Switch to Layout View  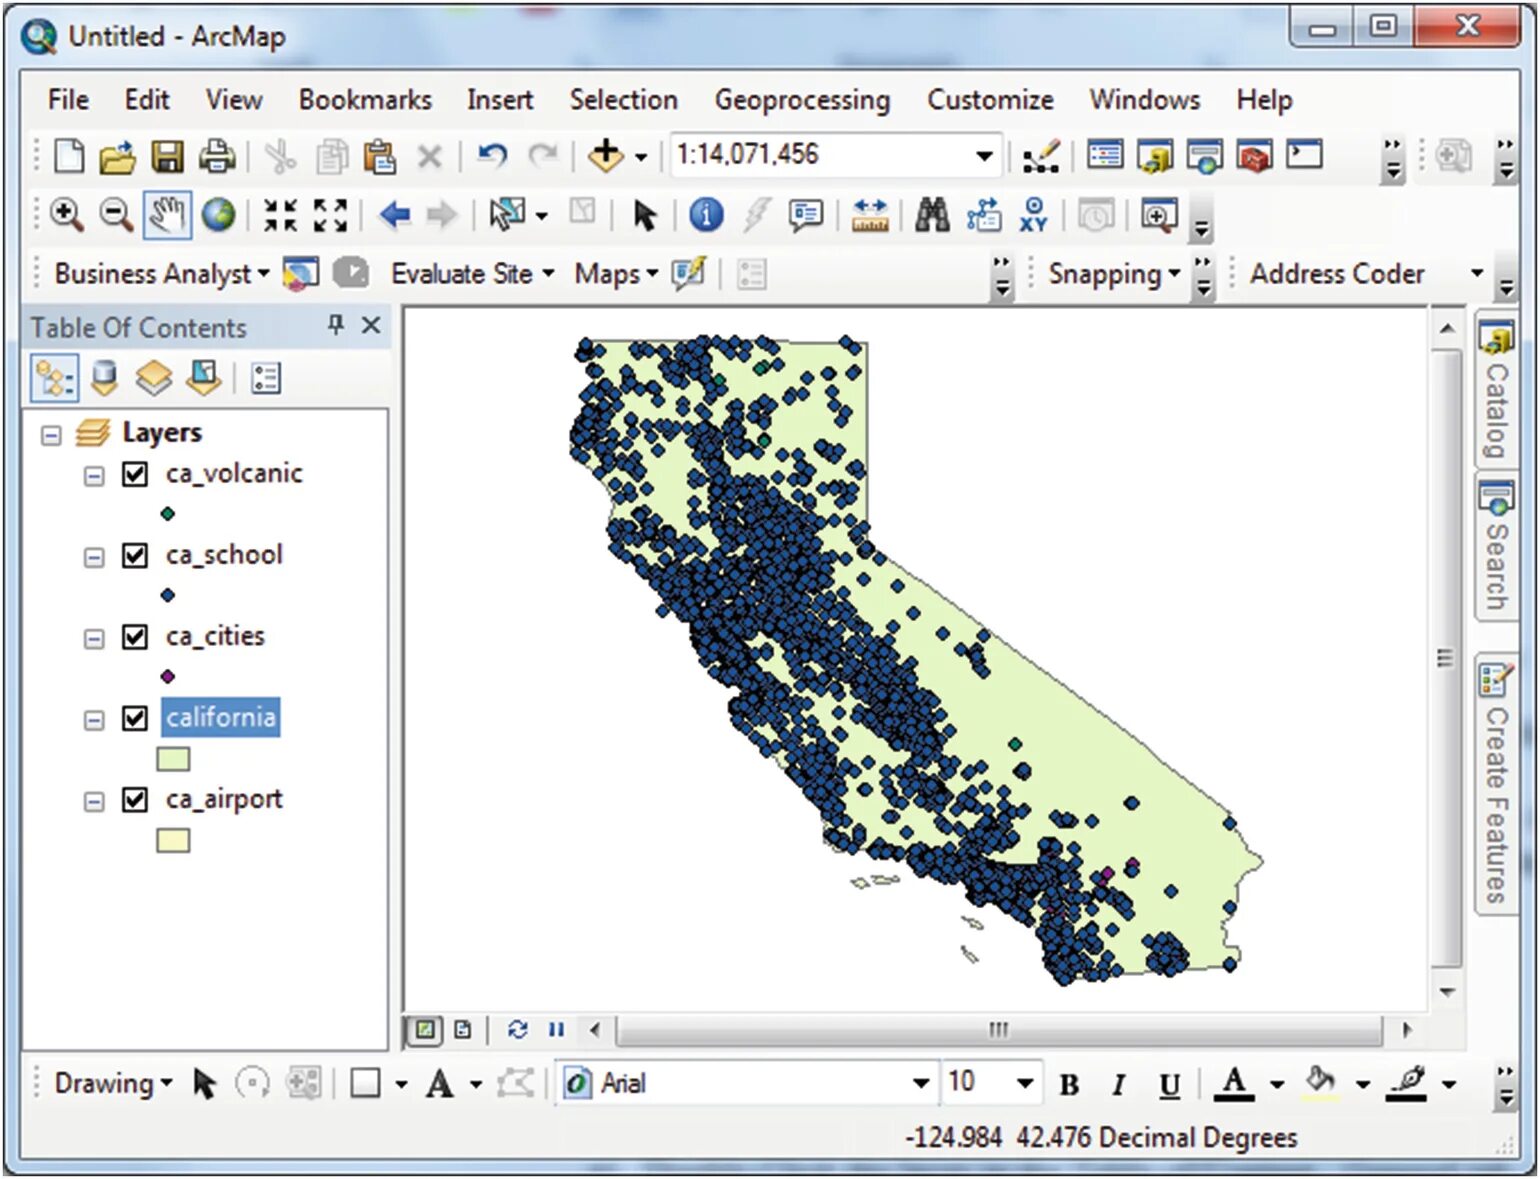tap(463, 1029)
